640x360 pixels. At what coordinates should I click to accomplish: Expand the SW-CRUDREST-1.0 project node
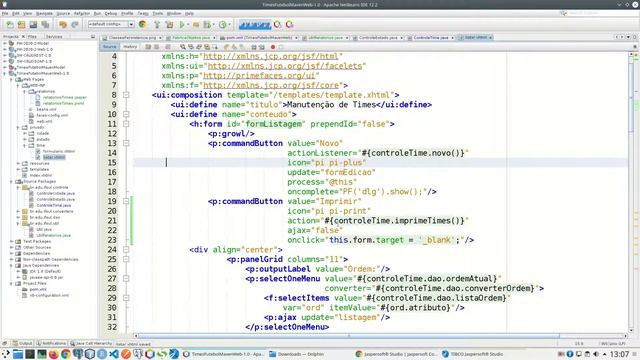5,55
